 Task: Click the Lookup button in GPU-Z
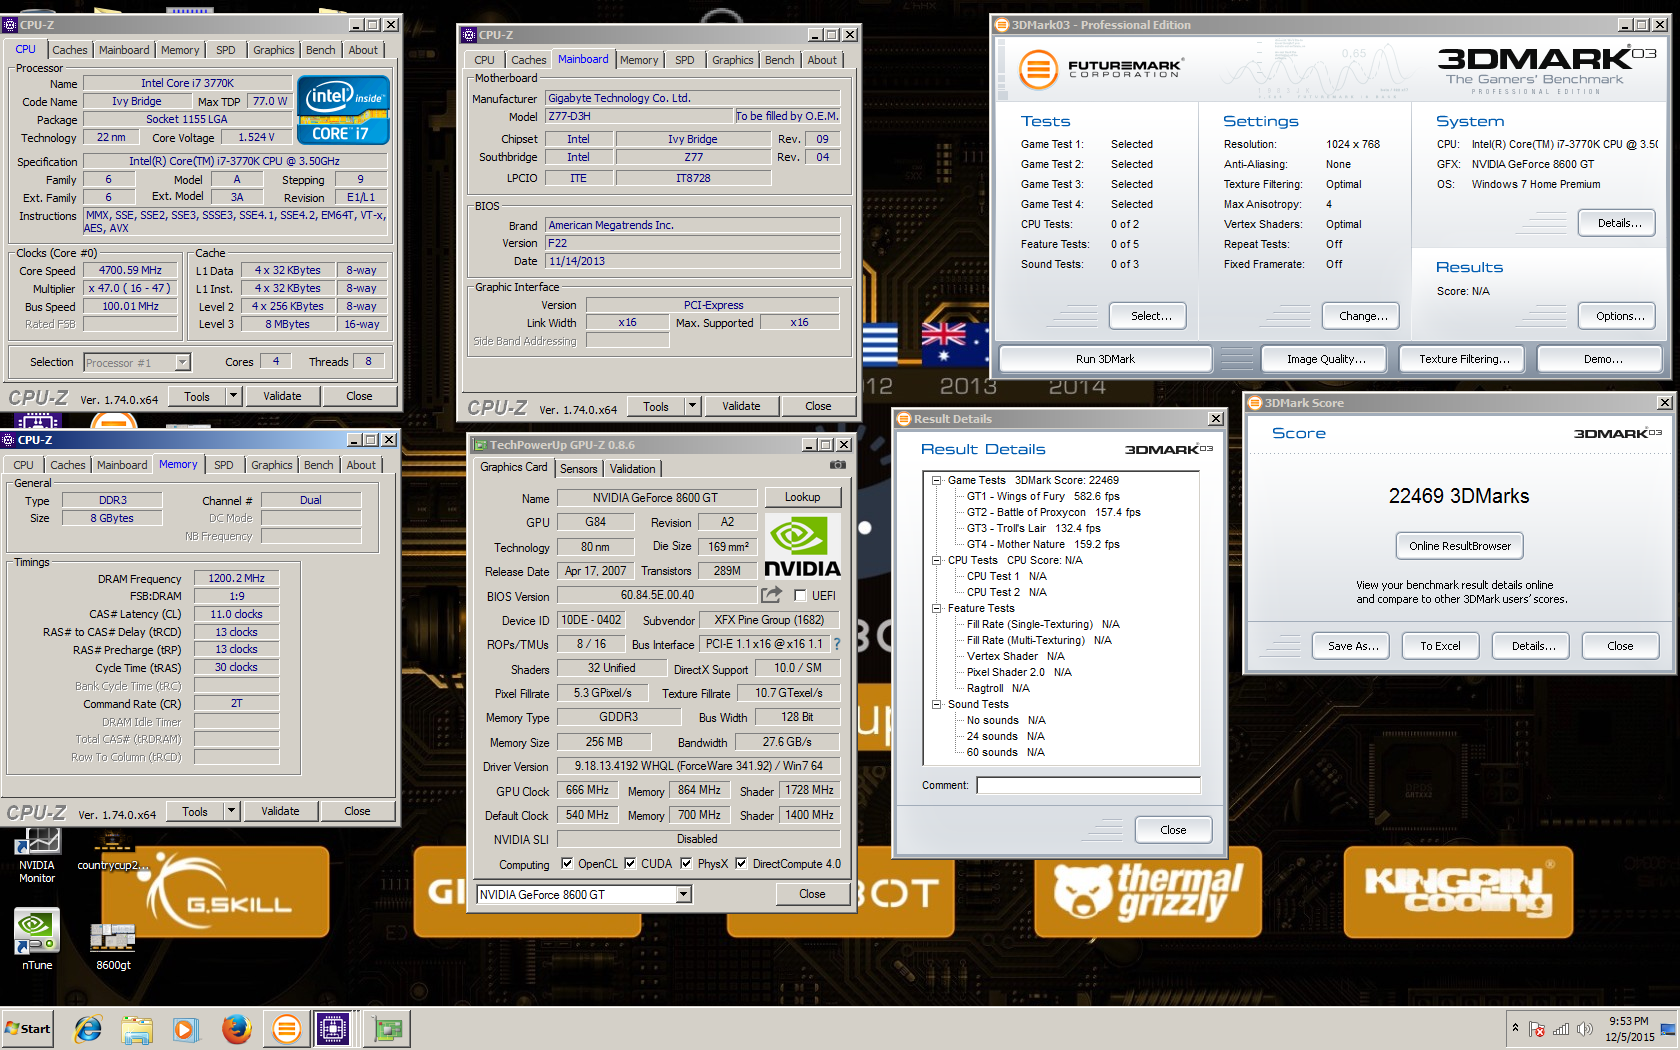point(802,497)
